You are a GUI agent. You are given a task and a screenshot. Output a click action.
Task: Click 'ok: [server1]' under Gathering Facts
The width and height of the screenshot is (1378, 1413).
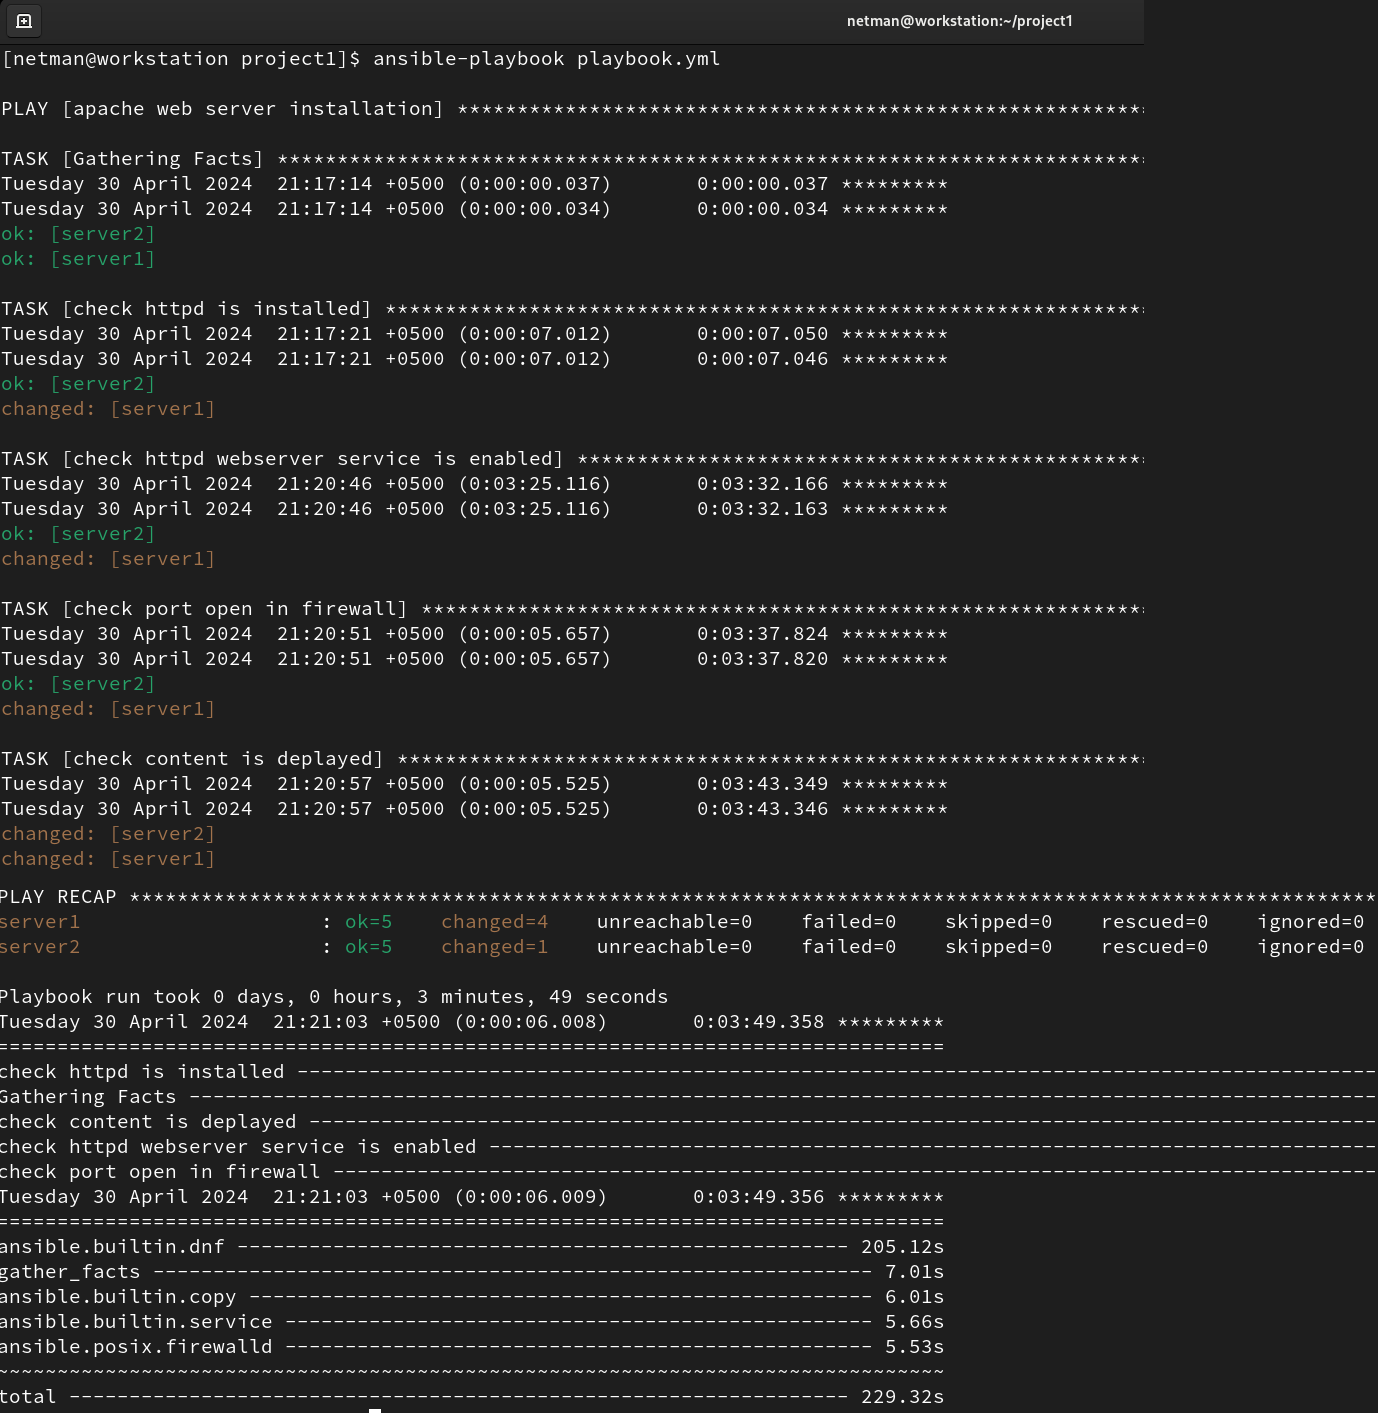[78, 259]
